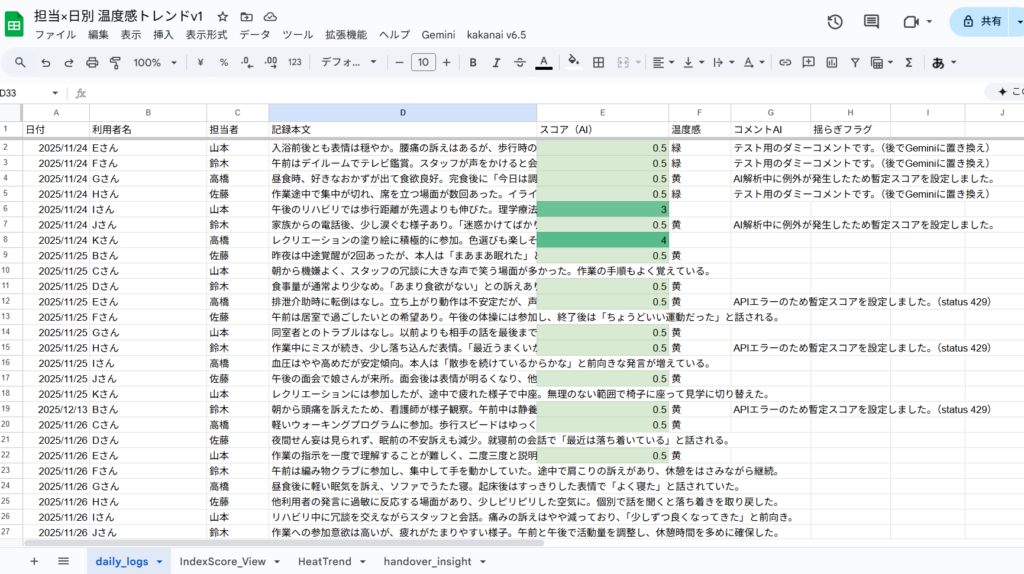Star this spreadsheet document
The height and width of the screenshot is (574, 1024).
[x=222, y=17]
